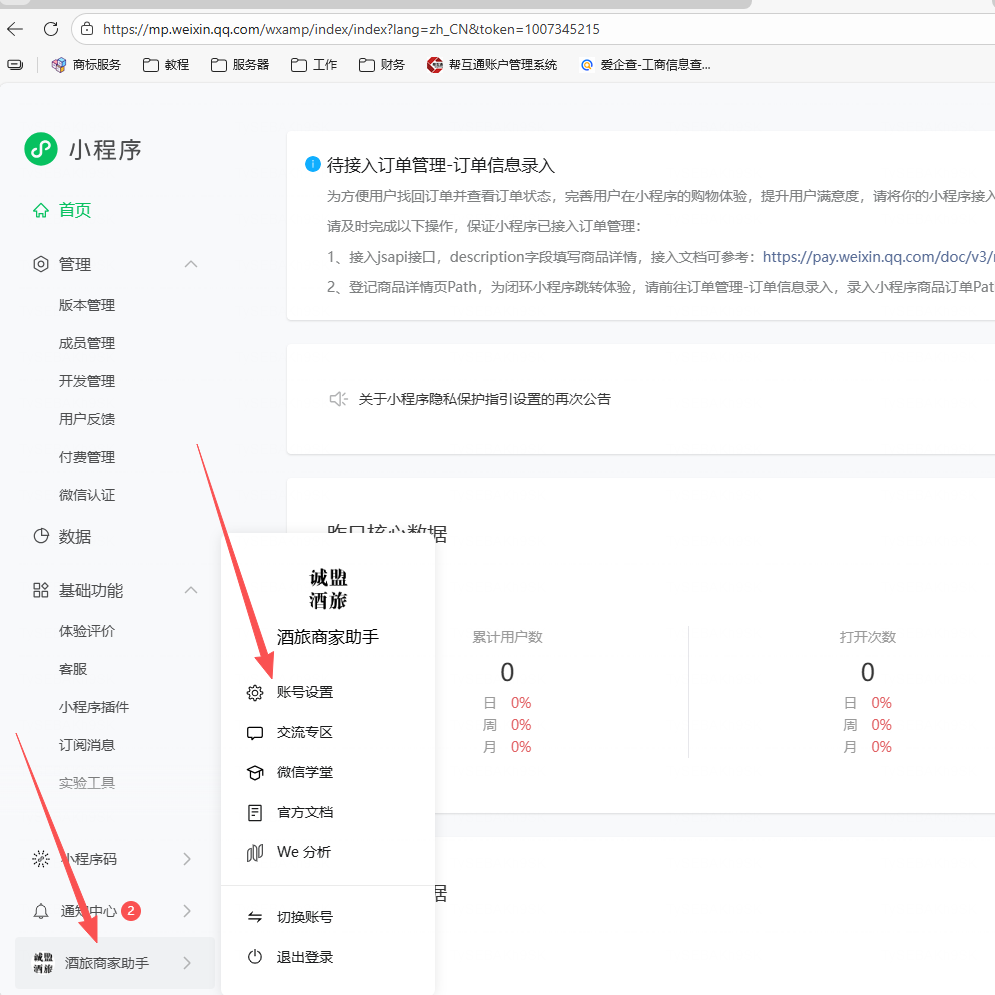
Task: Click the browser address bar URL
Action: [x=350, y=29]
